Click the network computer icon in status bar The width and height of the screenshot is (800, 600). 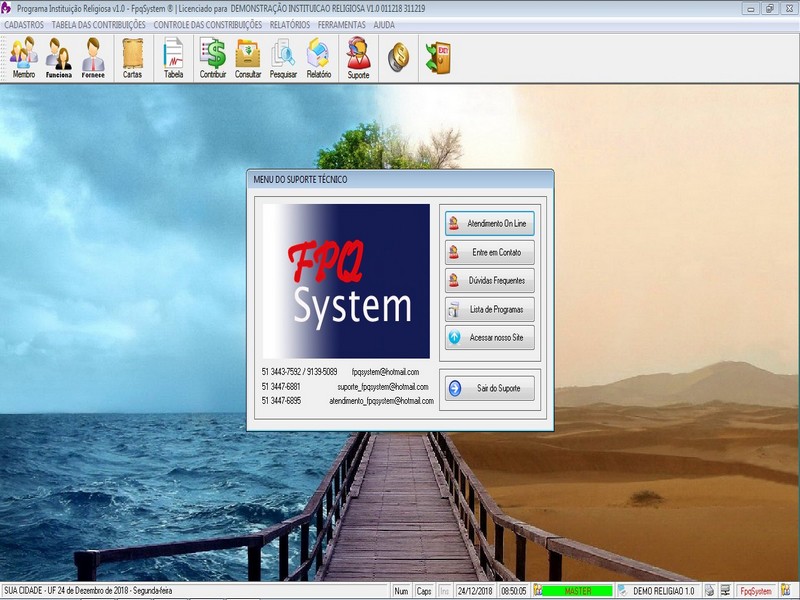point(725,590)
